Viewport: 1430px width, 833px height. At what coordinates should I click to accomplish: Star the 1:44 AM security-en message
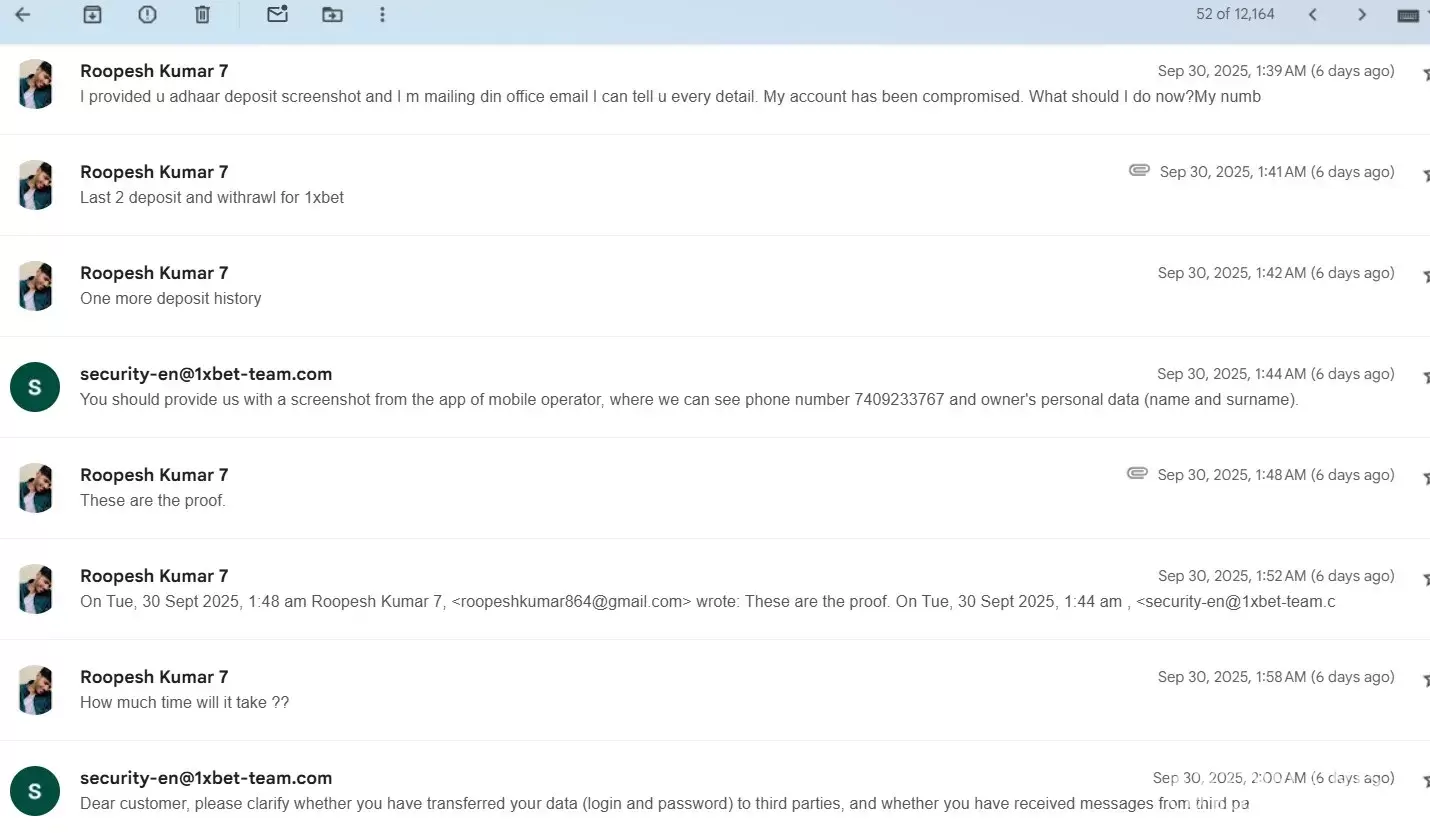[x=1424, y=376]
